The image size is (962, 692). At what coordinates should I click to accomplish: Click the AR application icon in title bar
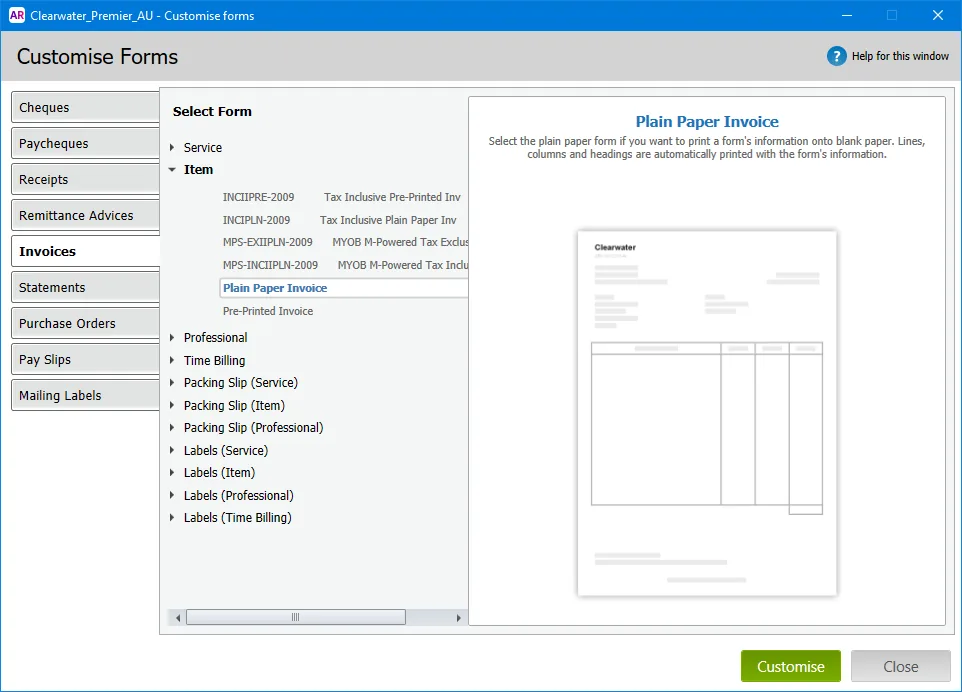(x=17, y=15)
